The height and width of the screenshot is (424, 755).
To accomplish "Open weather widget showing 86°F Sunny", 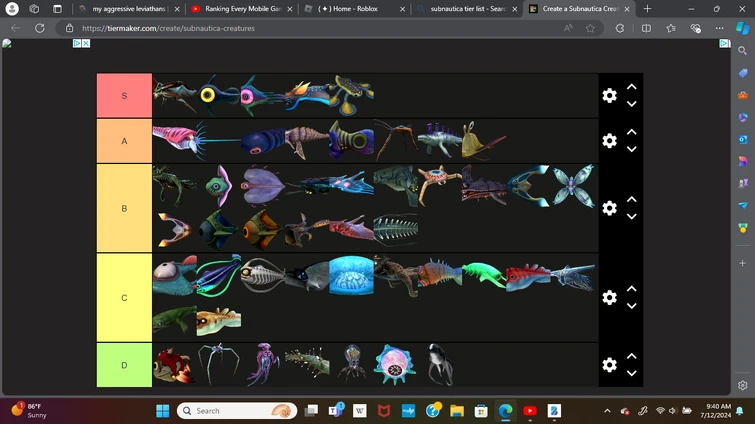I will [x=27, y=411].
